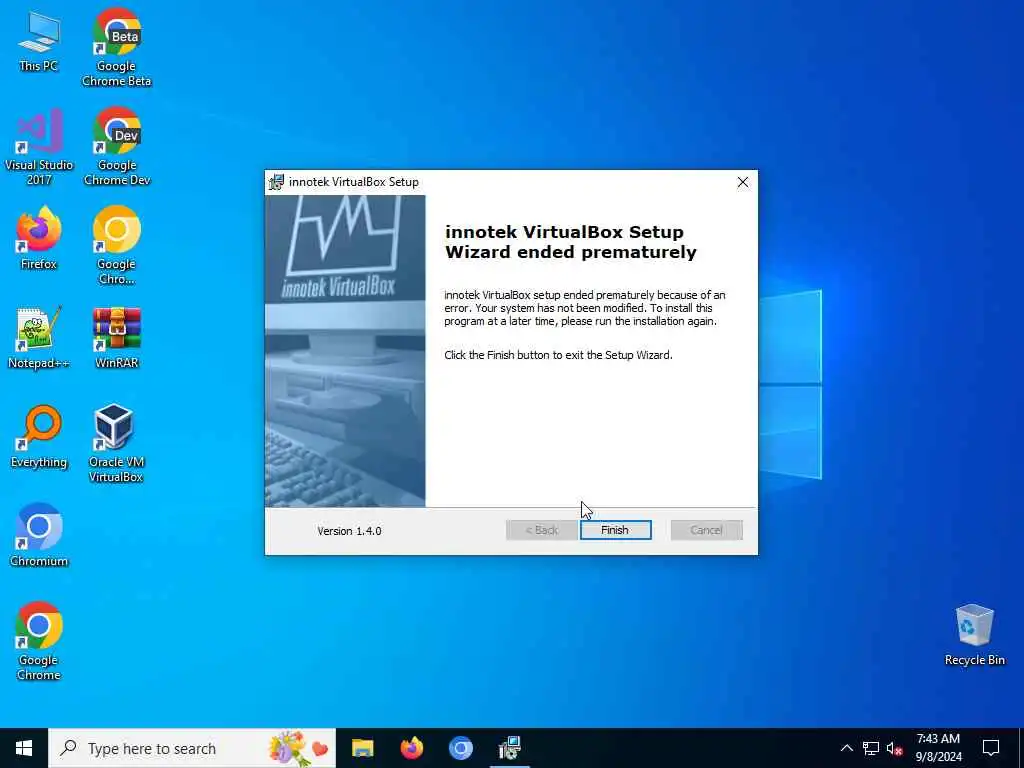Open the notification center icon
The image size is (1024, 768).
click(991, 748)
